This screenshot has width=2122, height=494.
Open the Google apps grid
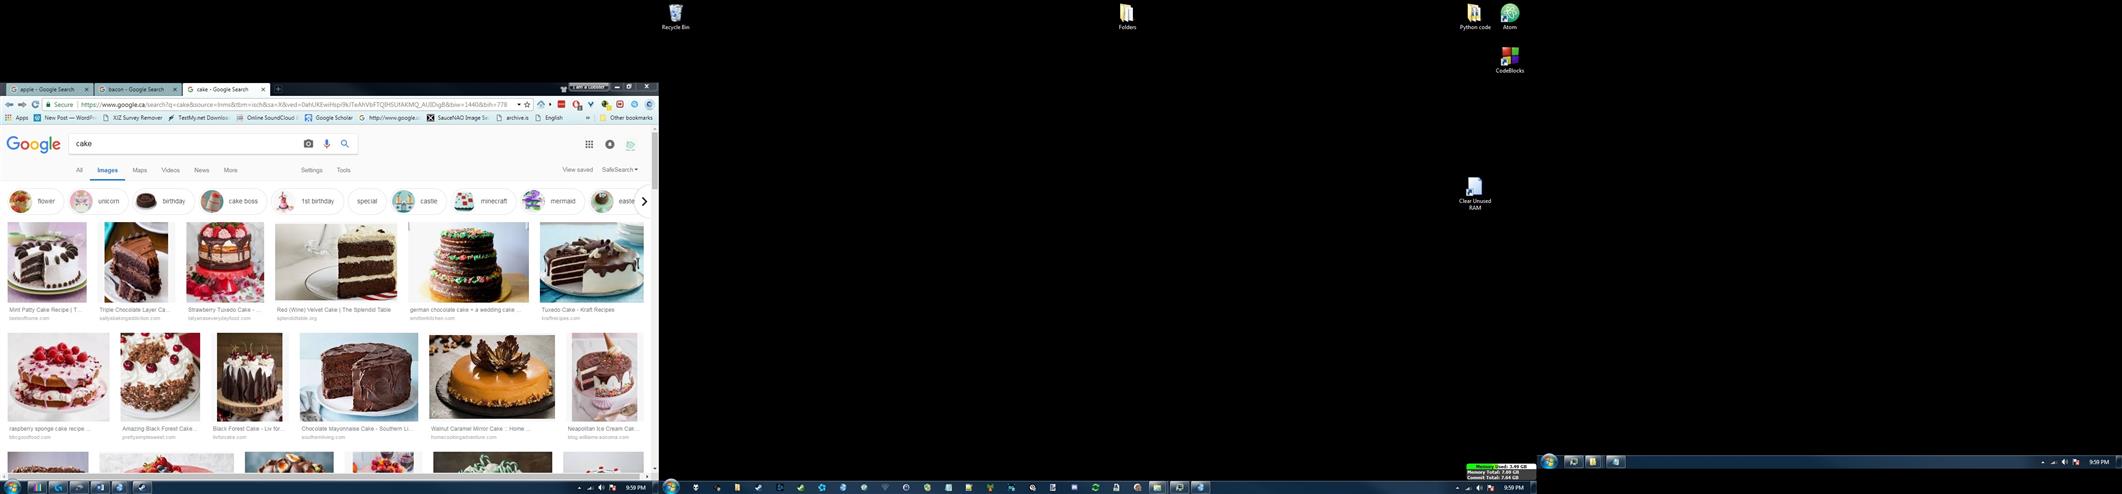point(589,144)
